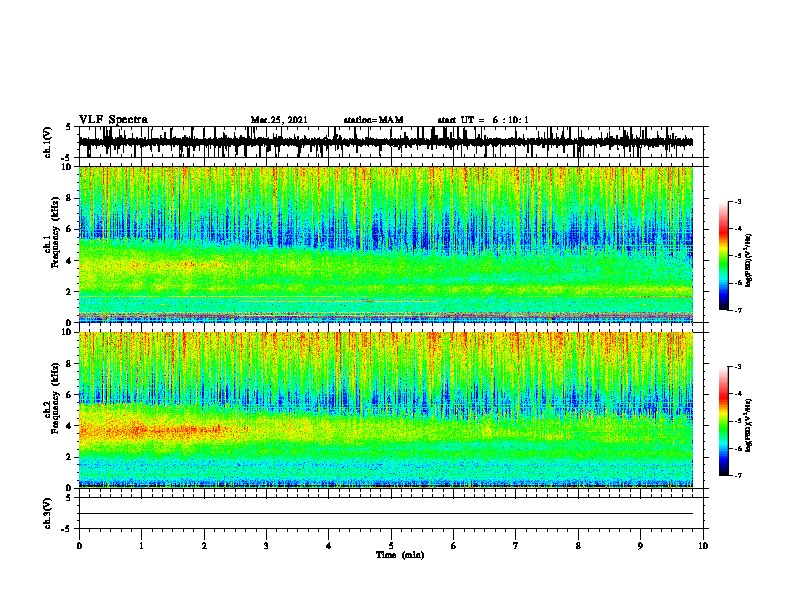Click tick label "9" on the time axis
The width and height of the screenshot is (792, 612).
[x=640, y=546]
